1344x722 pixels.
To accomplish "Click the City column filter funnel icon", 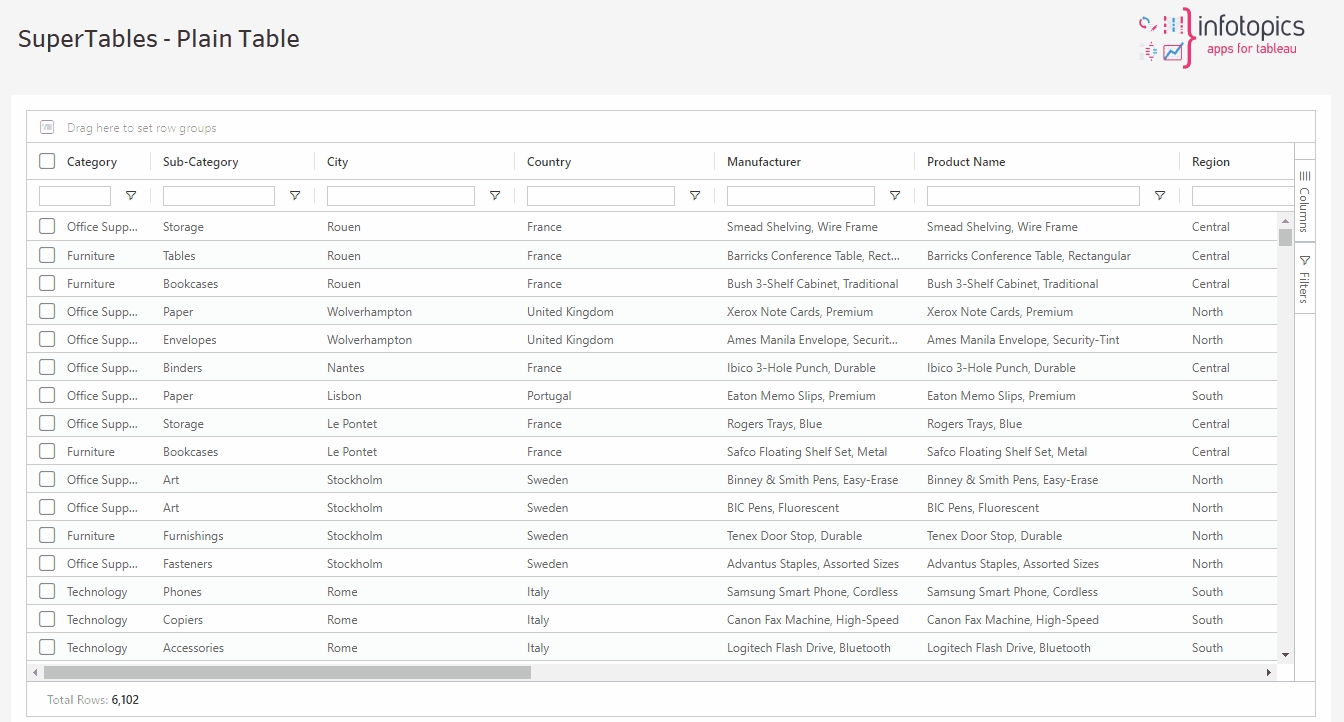I will pyautogui.click(x=494, y=196).
